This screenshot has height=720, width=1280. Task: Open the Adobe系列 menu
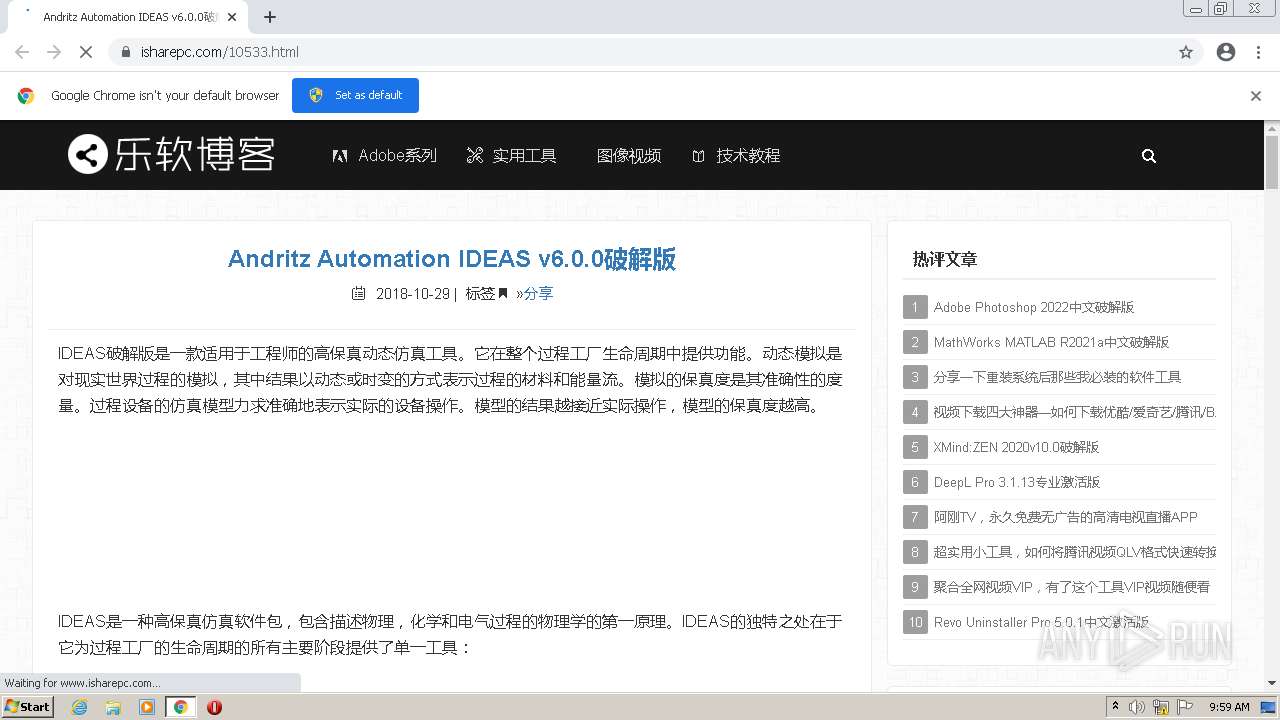click(x=385, y=156)
